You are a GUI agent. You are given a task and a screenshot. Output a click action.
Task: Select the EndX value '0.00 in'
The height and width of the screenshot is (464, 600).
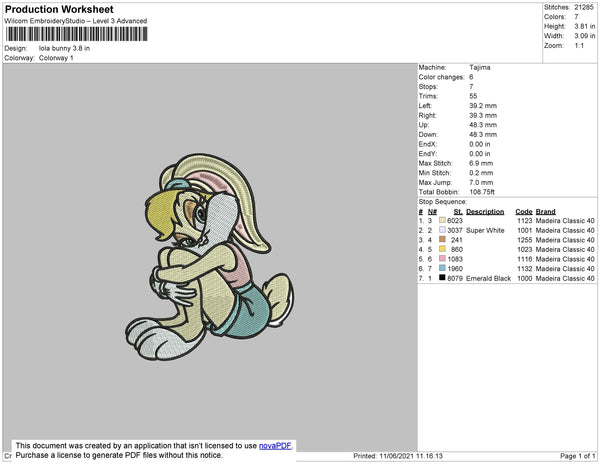point(480,144)
